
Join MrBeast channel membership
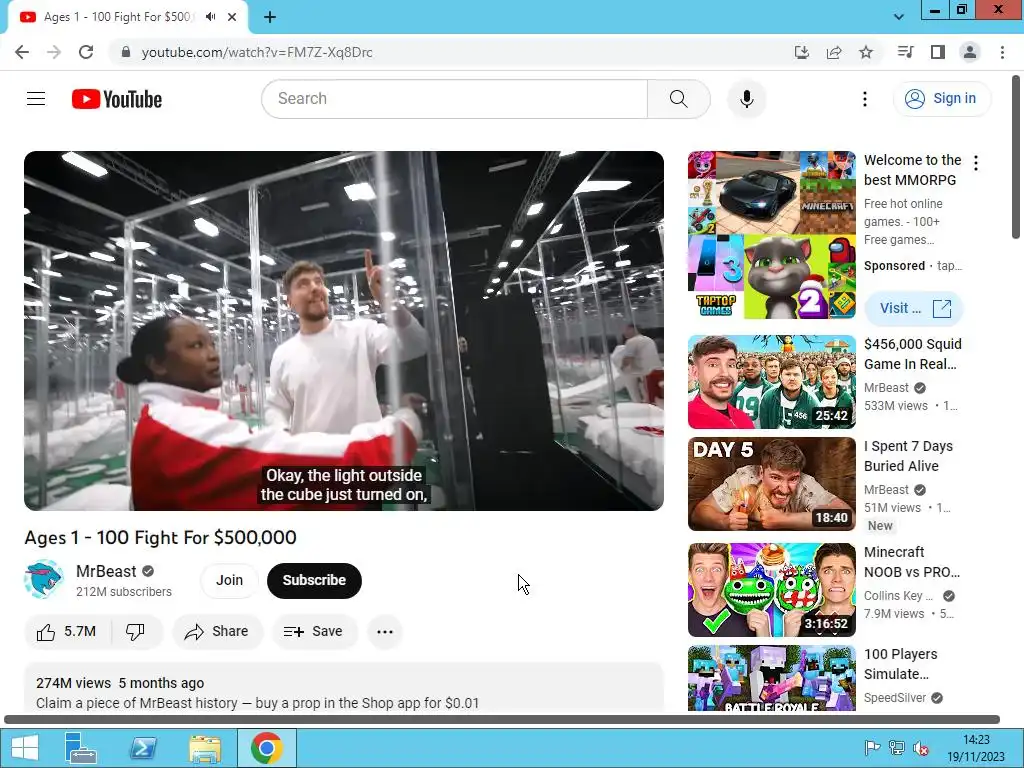[229, 580]
